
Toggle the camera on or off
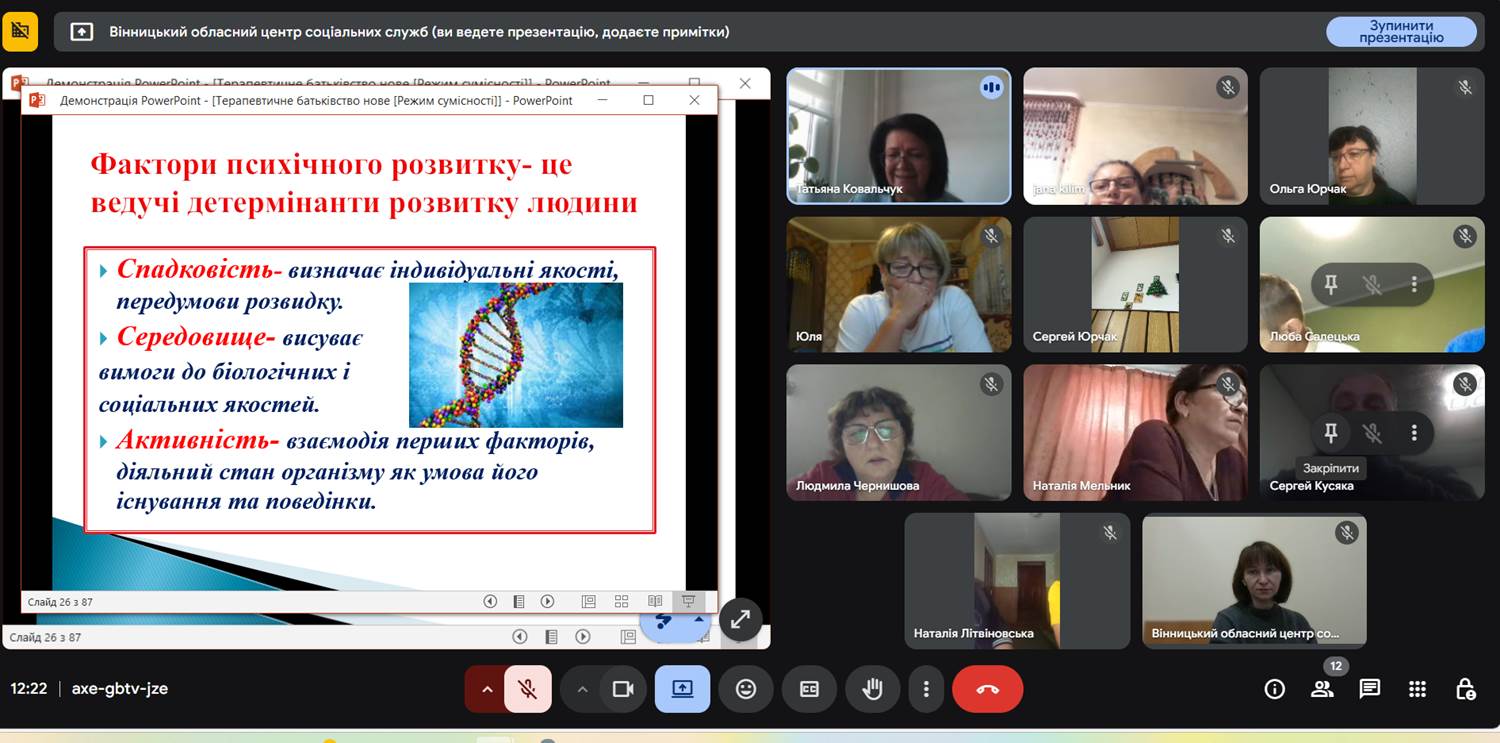click(x=624, y=689)
